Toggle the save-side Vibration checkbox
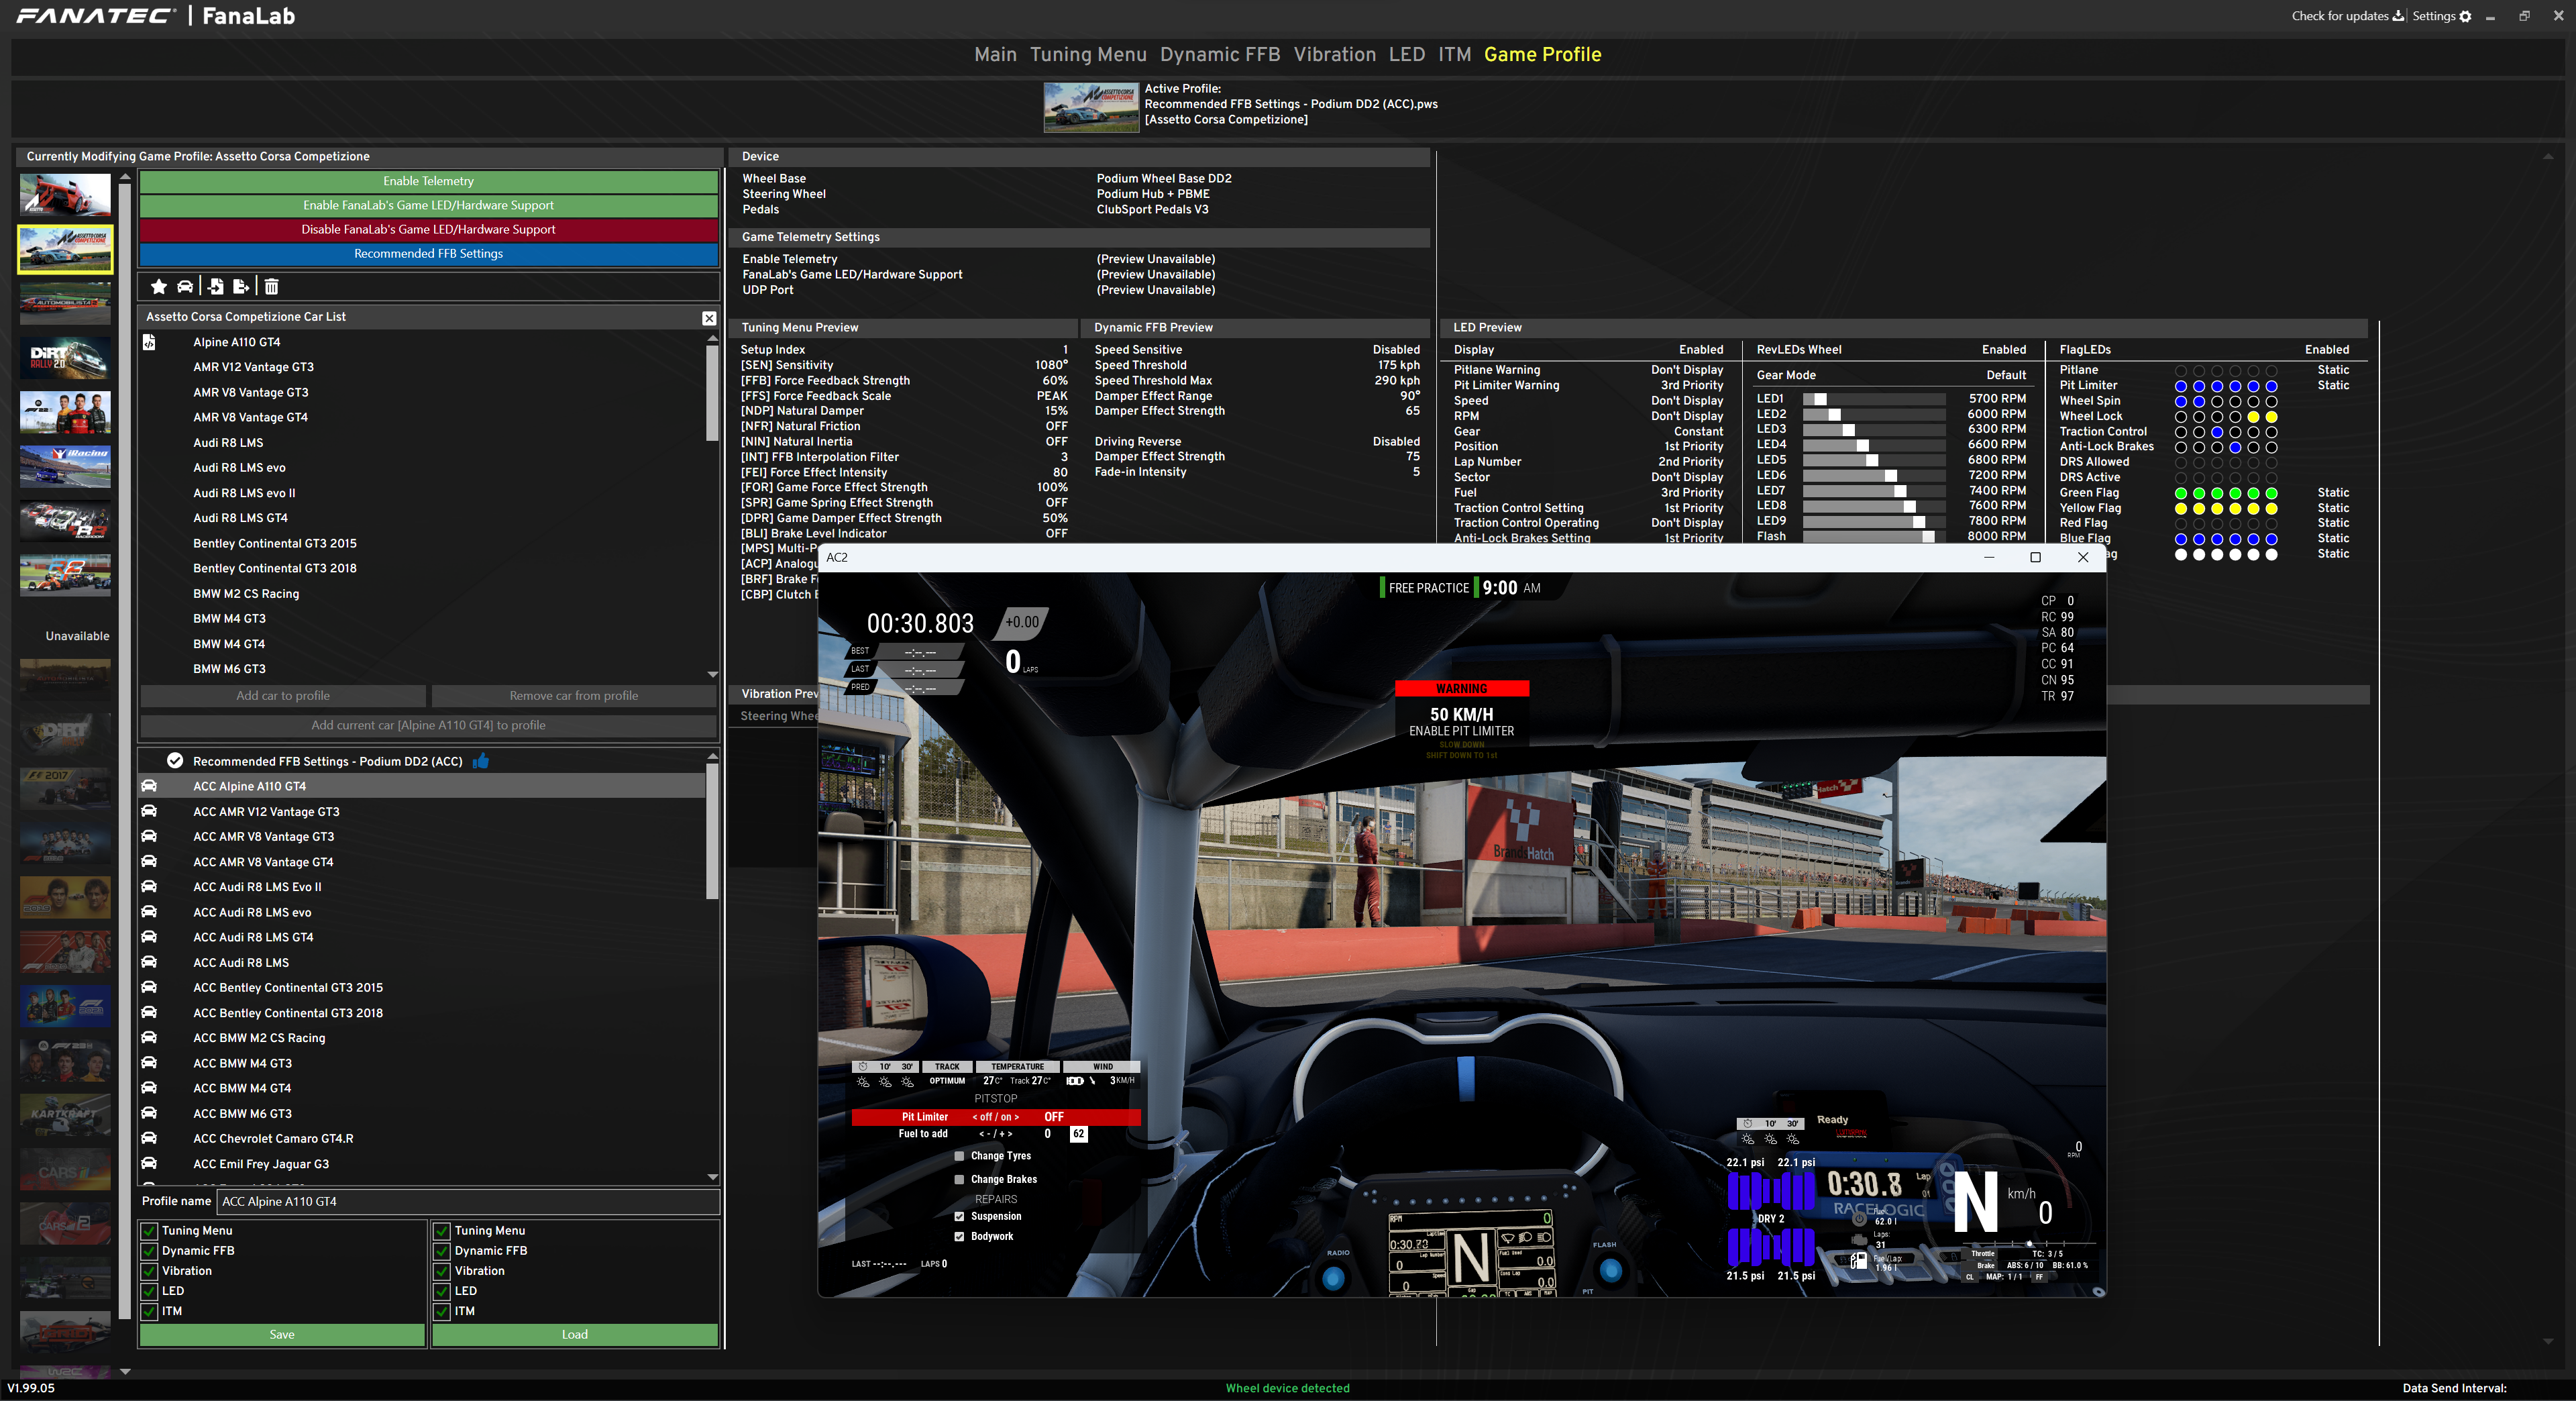 tap(149, 1271)
